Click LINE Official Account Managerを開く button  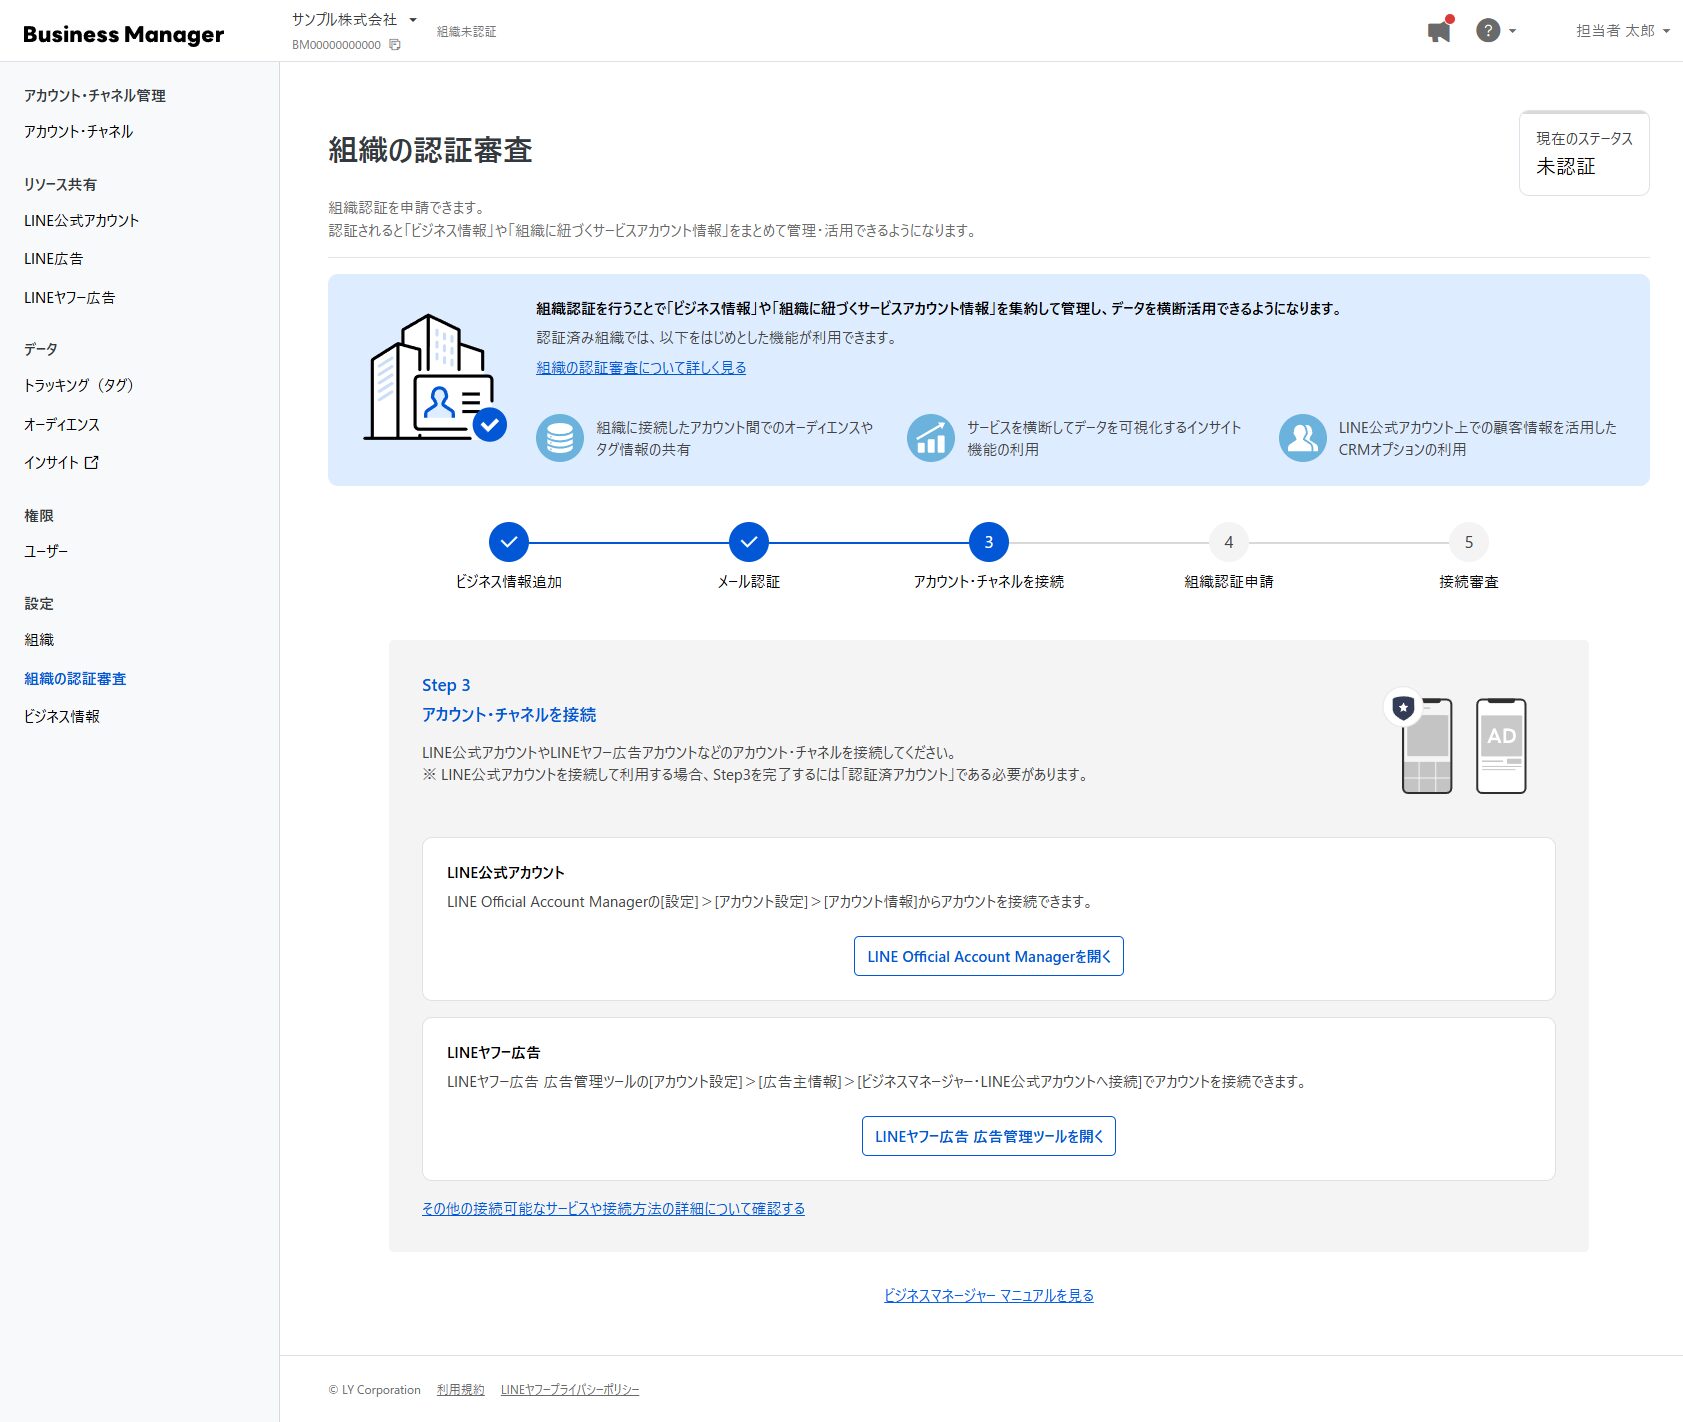pyautogui.click(x=989, y=956)
